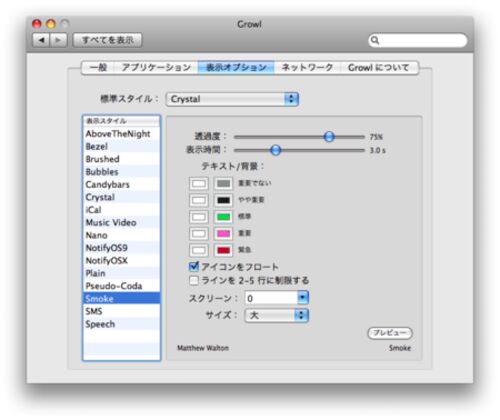
Task: Go forward with the right arrow button
Action: pyautogui.click(x=58, y=40)
